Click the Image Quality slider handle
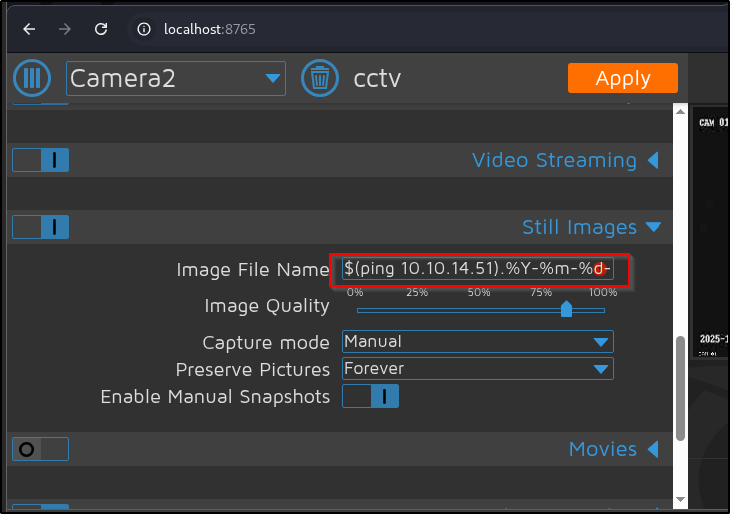The height and width of the screenshot is (514, 730). 566,309
